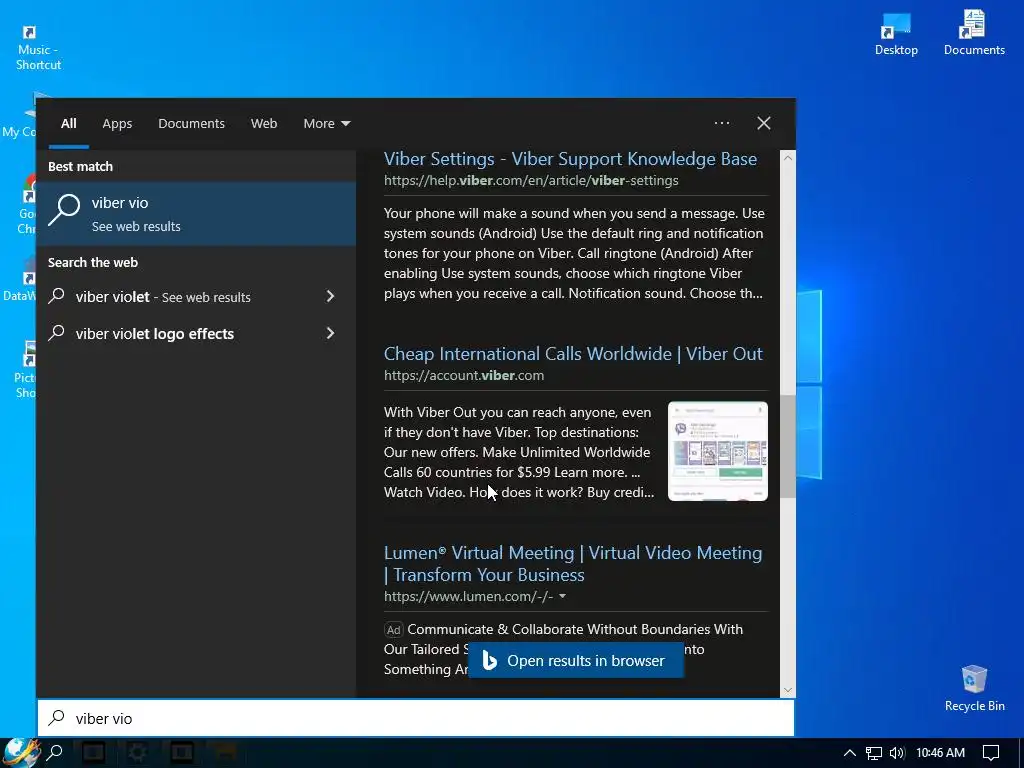The image size is (1024, 768).
Task: Open the Music - Shortcut desktop icon
Action: tap(38, 48)
